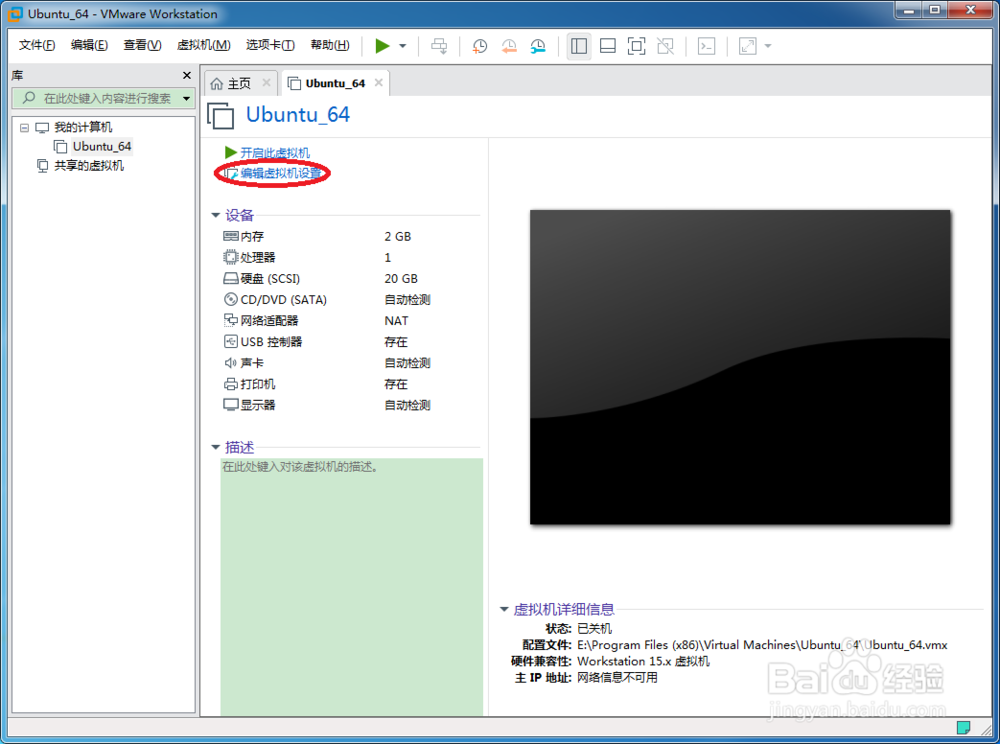The width and height of the screenshot is (1000, 744).
Task: Select 共享的虚拟机 in the library tree
Action: click(x=89, y=166)
